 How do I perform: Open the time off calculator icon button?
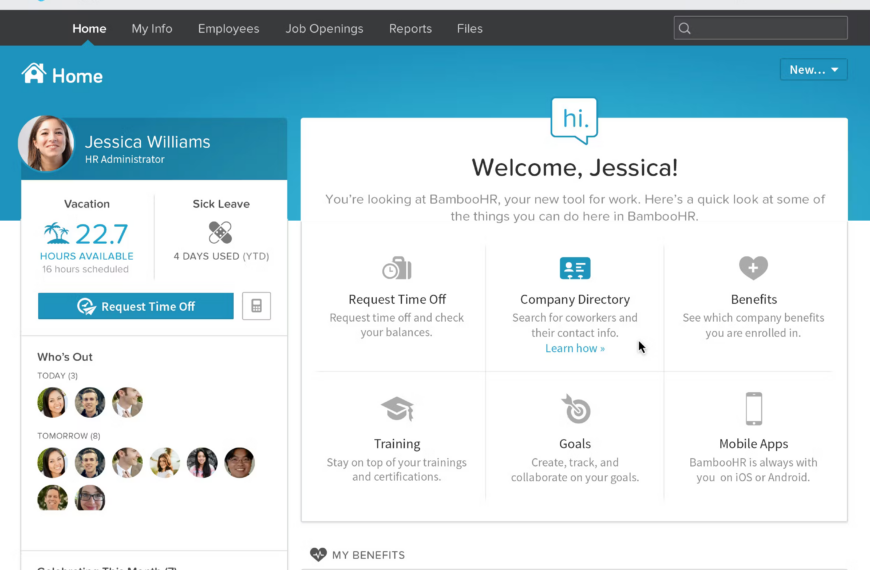tap(256, 306)
